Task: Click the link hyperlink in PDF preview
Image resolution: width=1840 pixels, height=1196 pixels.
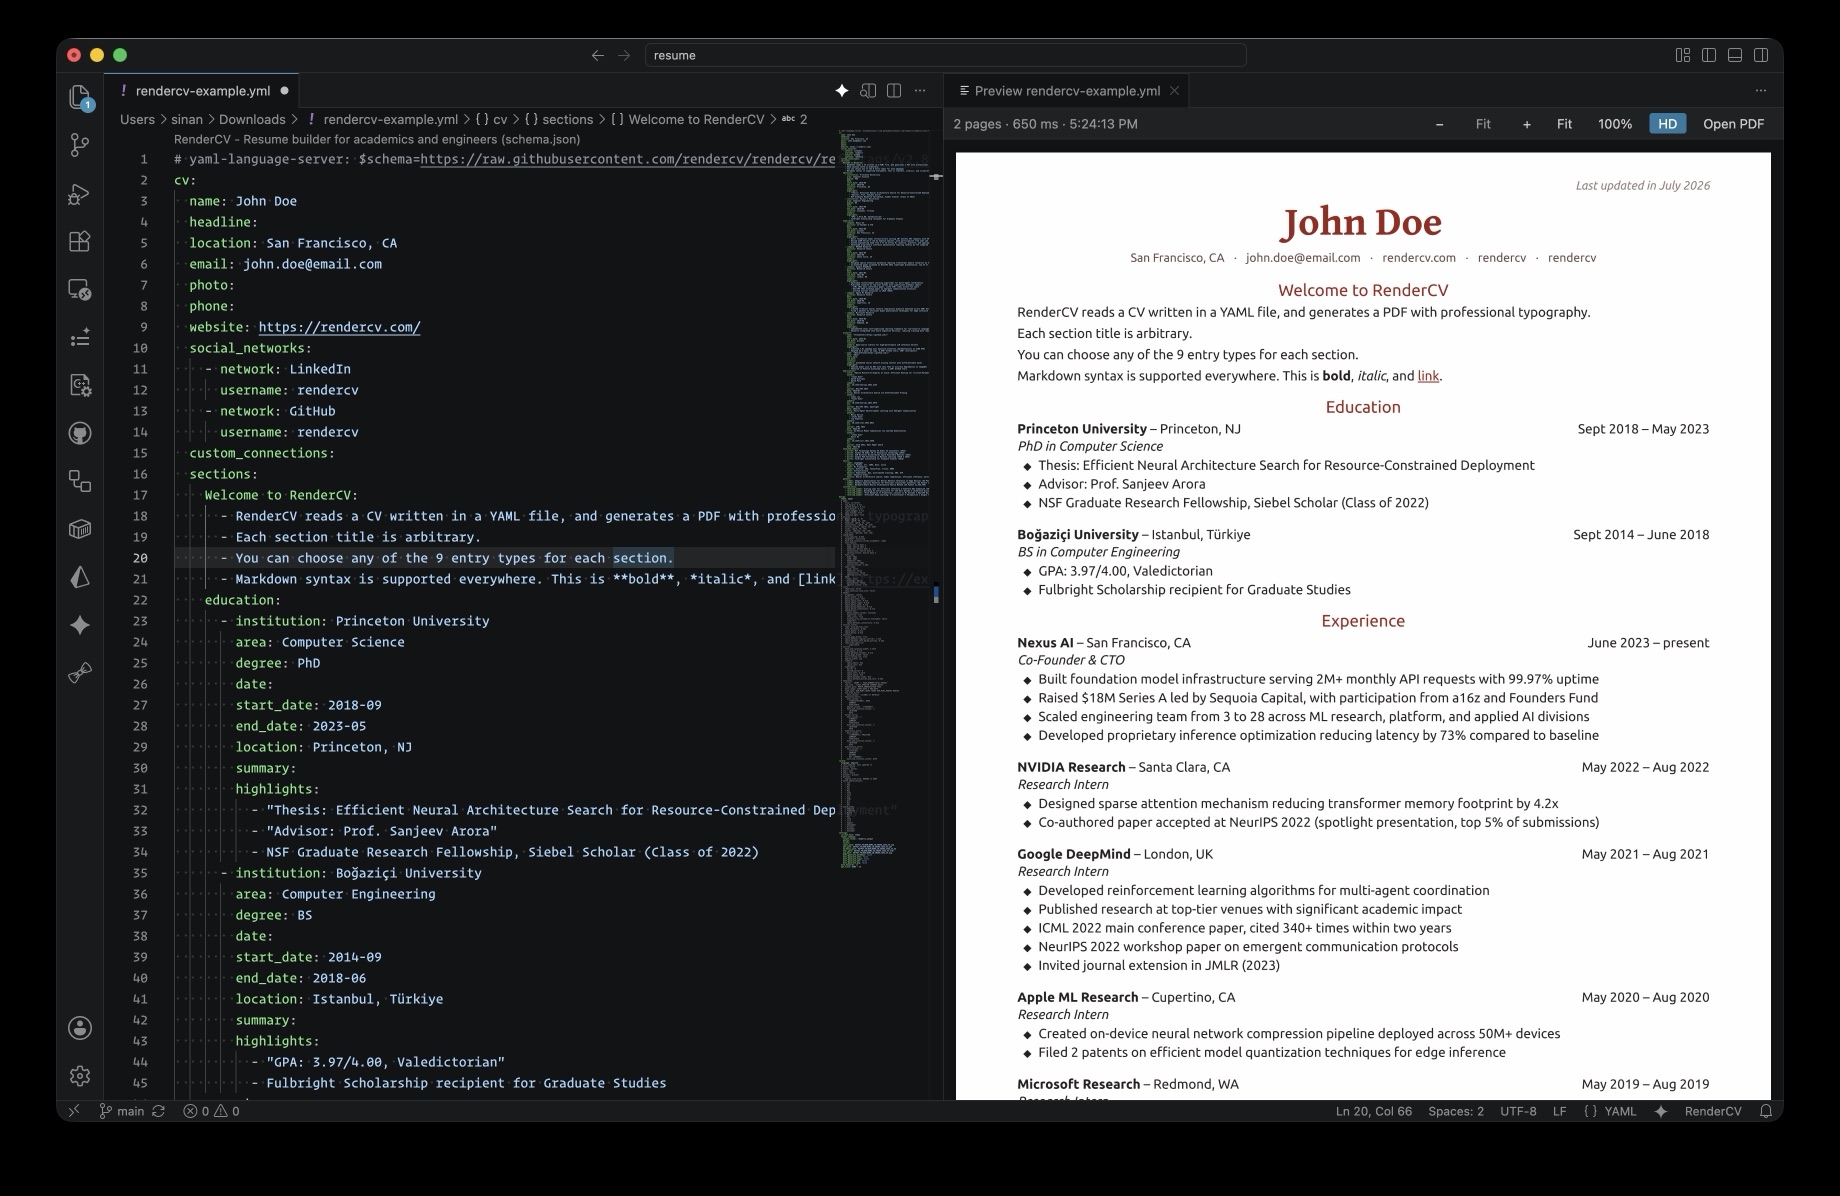Action: point(1428,376)
